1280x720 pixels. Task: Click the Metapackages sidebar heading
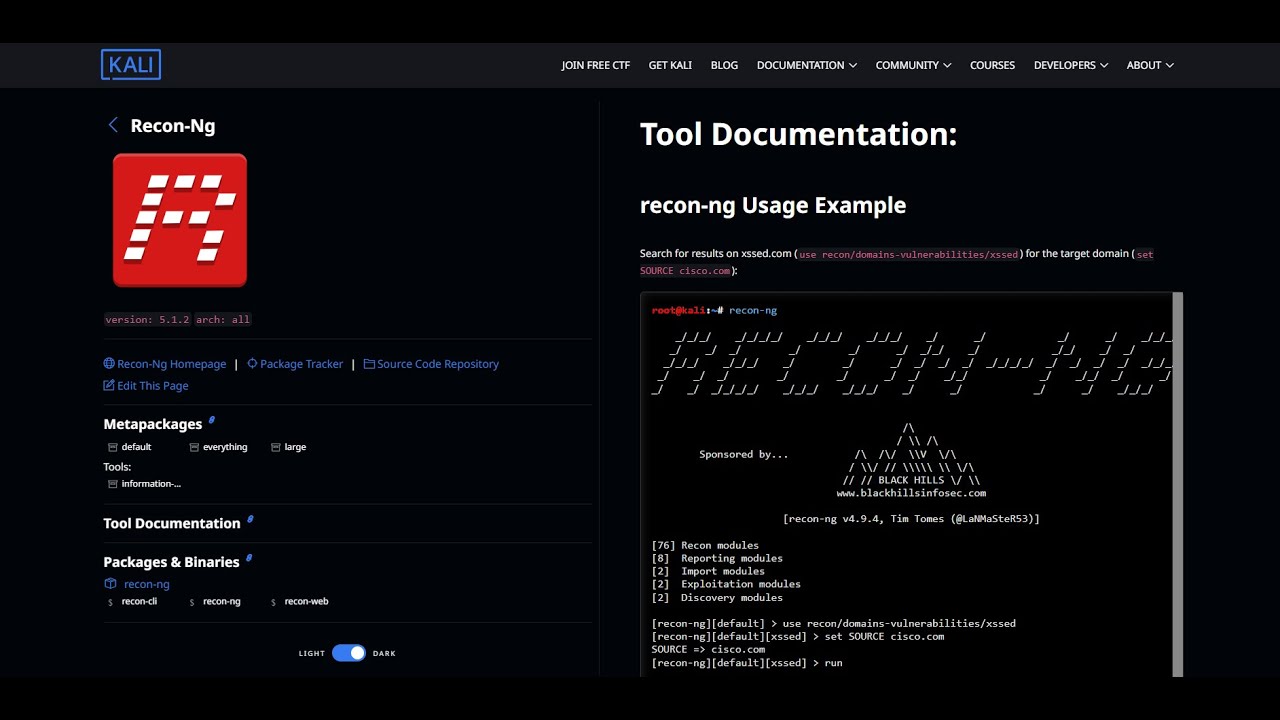(x=153, y=424)
